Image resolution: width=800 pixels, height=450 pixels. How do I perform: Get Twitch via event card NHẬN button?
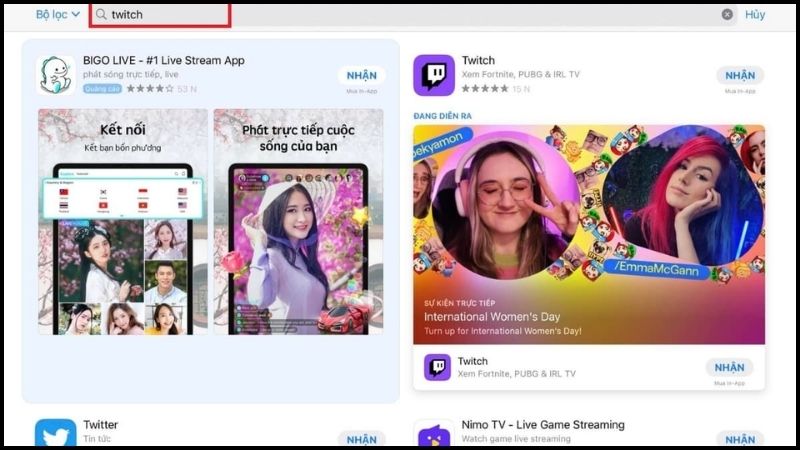tap(729, 367)
